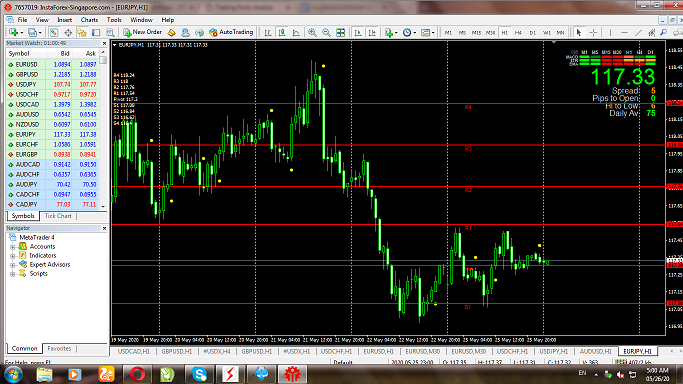683x384 pixels.
Task: Open the Data Window crosshair icon
Action: coord(68,32)
